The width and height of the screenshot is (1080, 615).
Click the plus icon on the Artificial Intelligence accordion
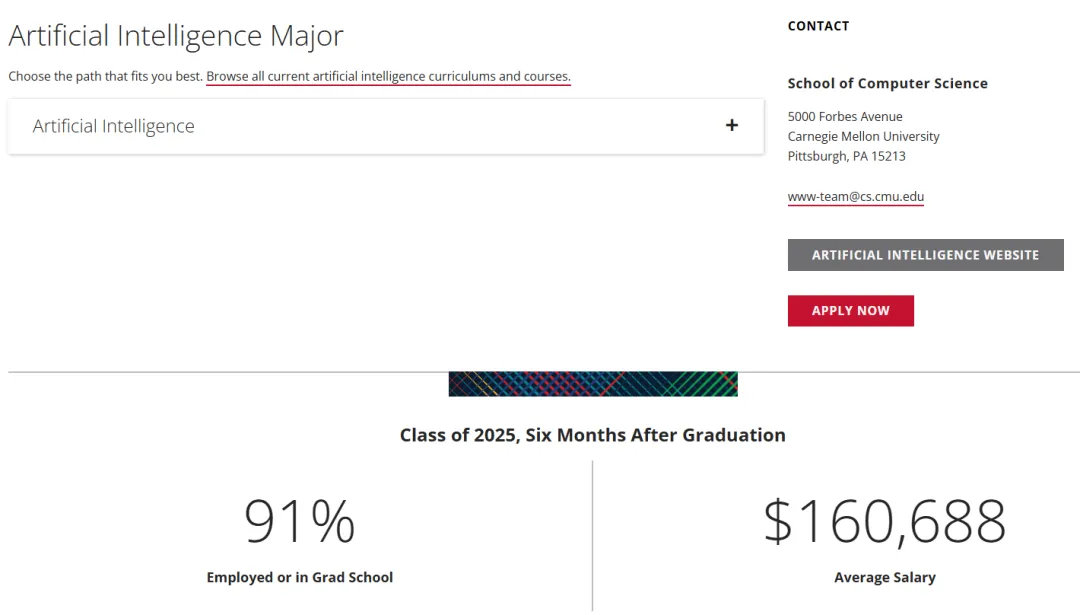pyautogui.click(x=732, y=126)
